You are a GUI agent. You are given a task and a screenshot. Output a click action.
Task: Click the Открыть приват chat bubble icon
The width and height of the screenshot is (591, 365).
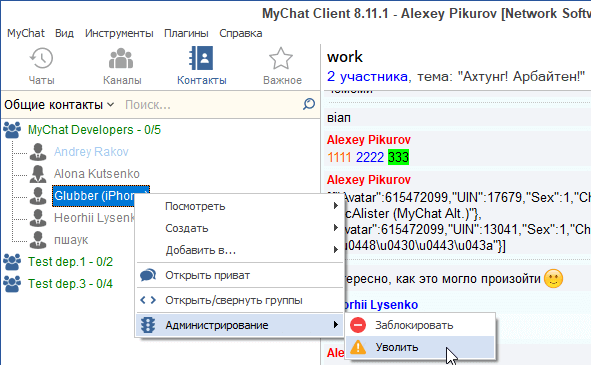click(148, 275)
